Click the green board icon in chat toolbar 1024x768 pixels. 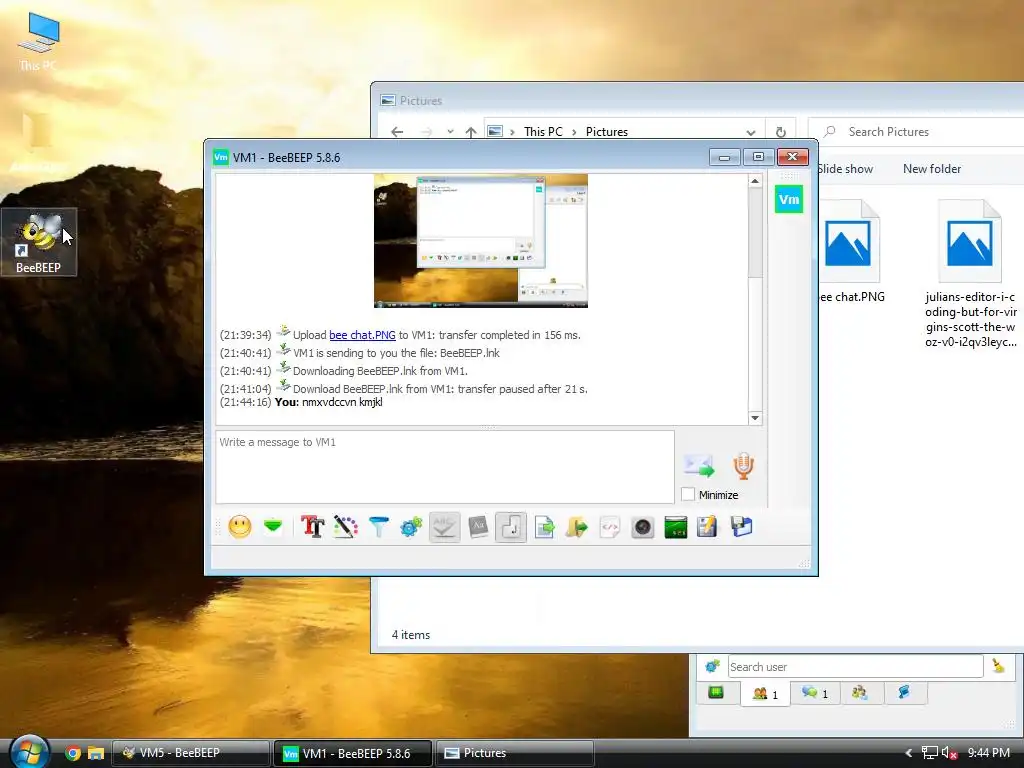click(x=676, y=526)
